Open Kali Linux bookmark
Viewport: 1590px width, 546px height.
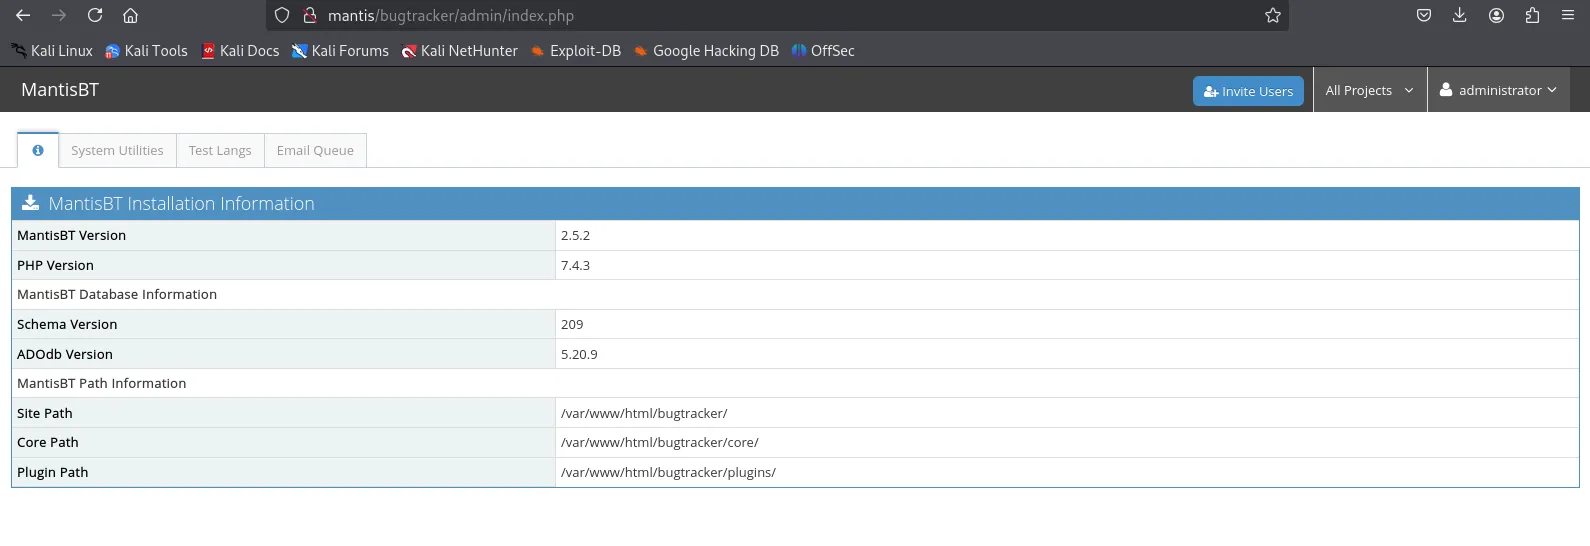[52, 51]
